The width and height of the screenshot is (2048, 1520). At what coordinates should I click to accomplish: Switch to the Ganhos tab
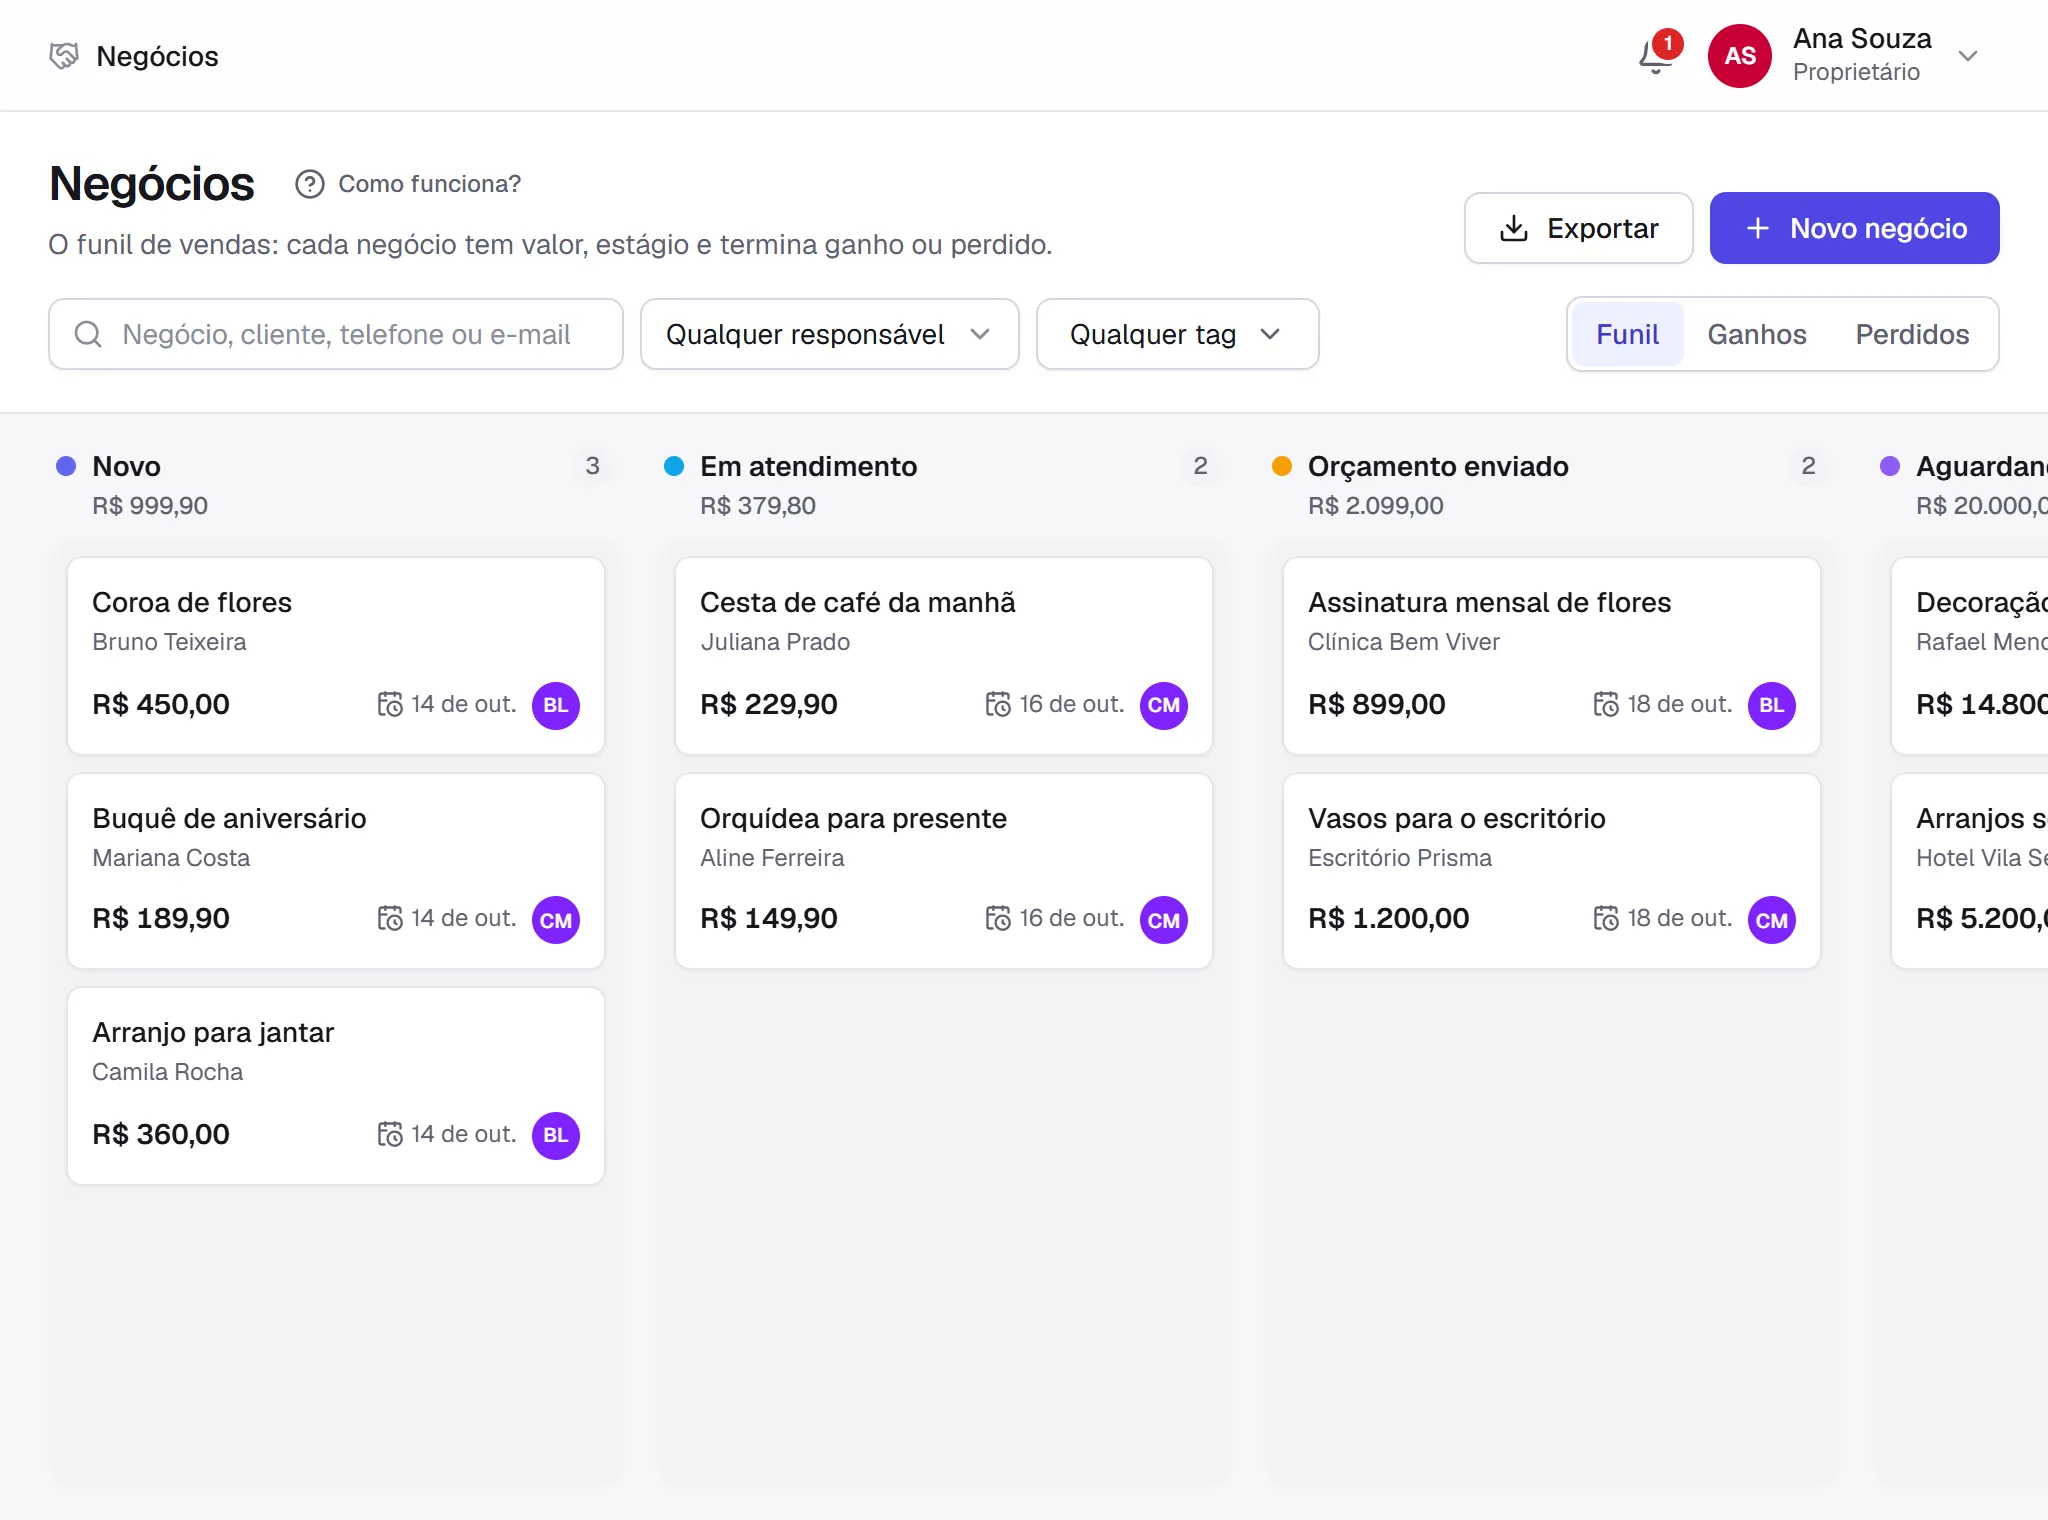pos(1757,334)
